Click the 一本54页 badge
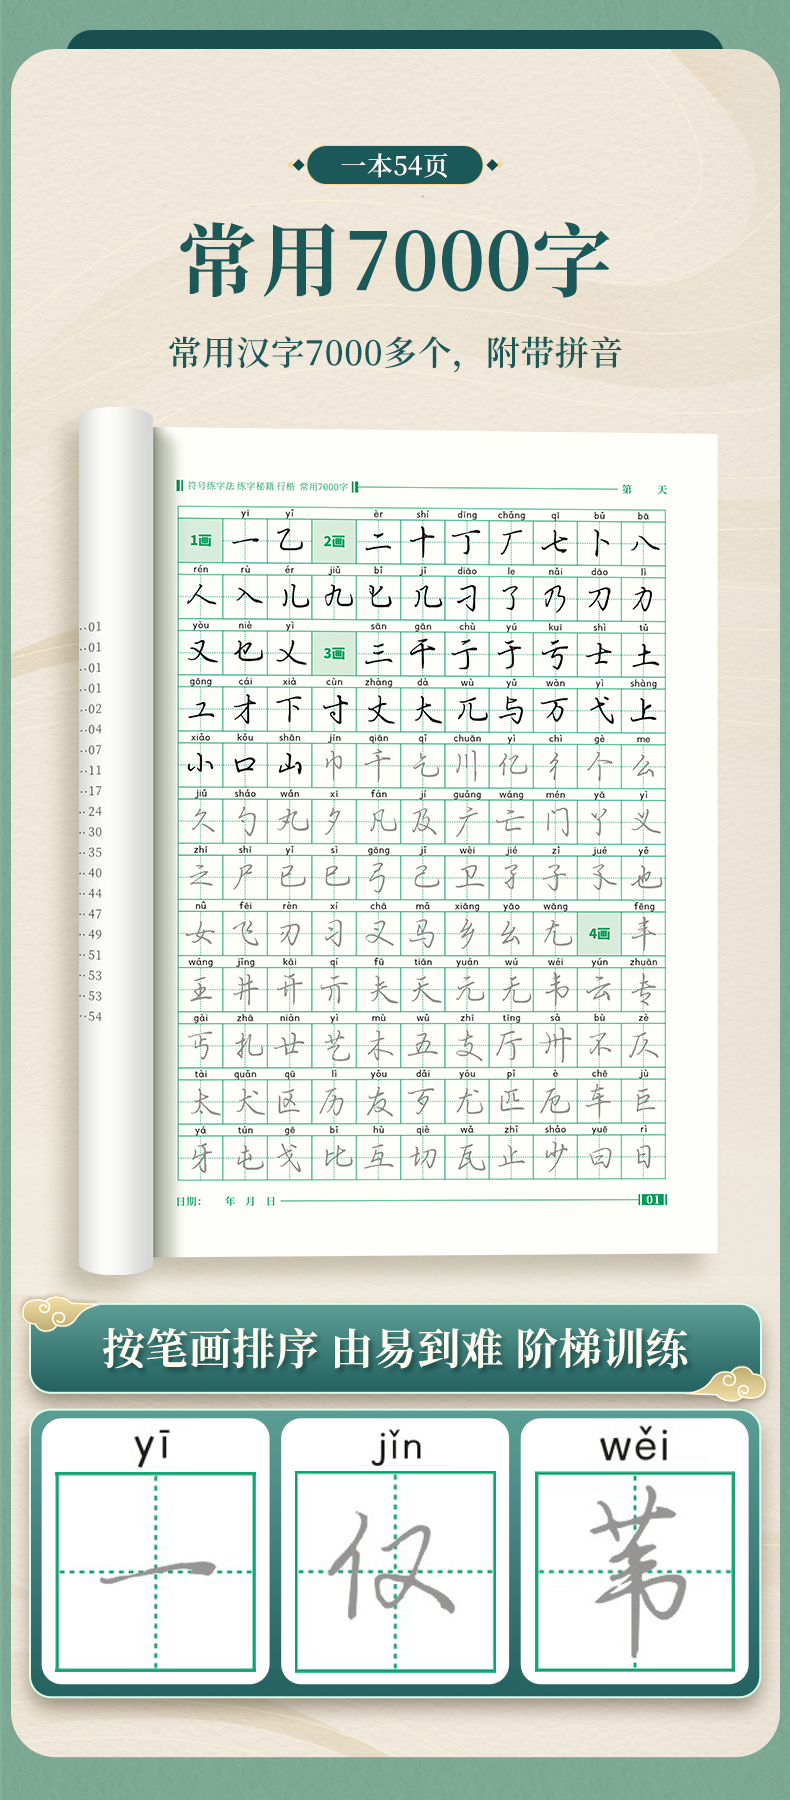The image size is (790, 1800). pyautogui.click(x=395, y=165)
